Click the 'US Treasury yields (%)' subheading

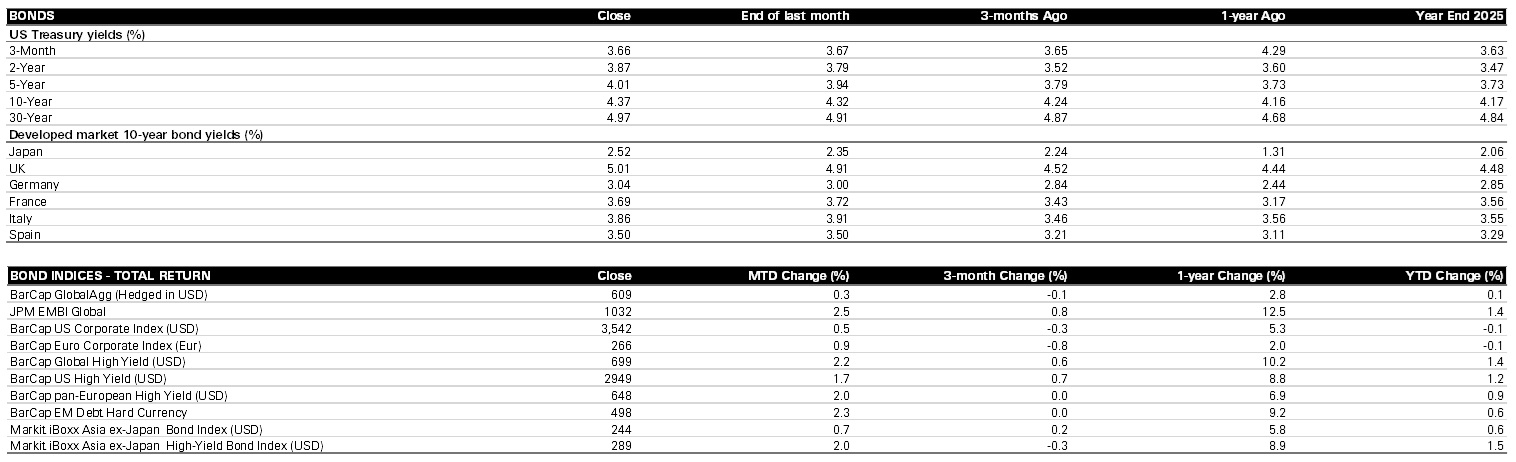tap(75, 34)
